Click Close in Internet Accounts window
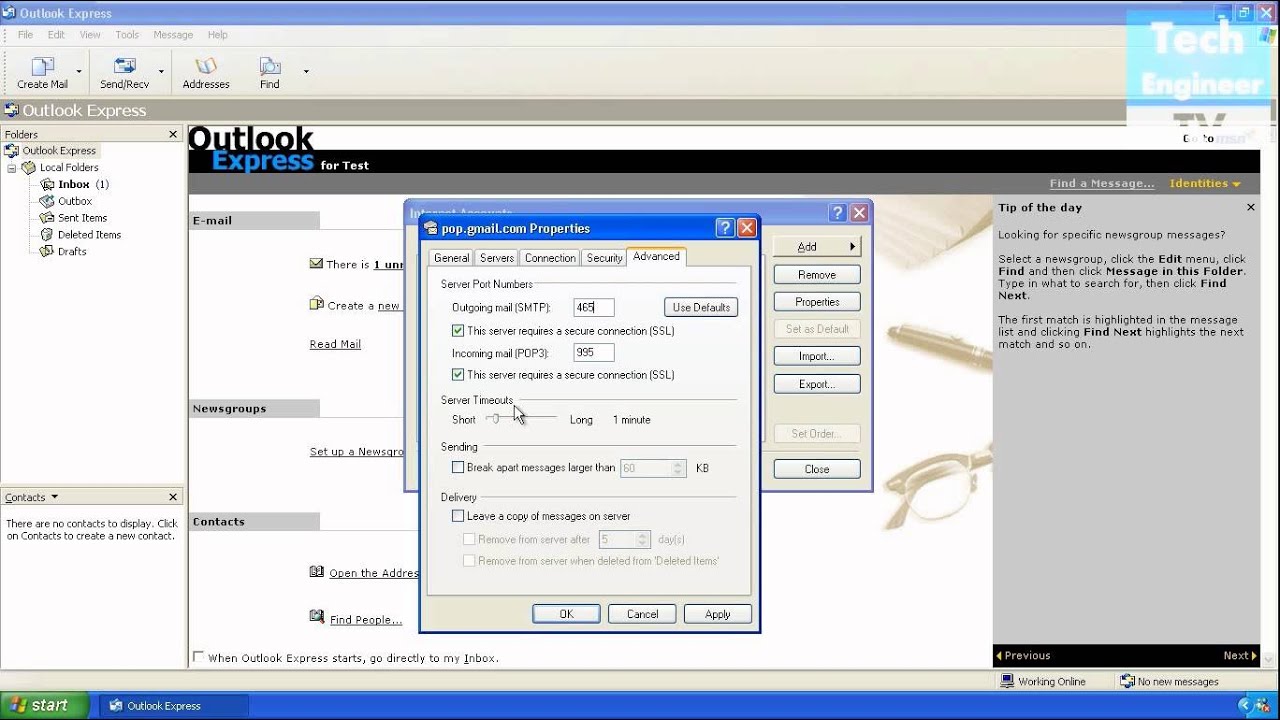The width and height of the screenshot is (1280, 720). tap(817, 469)
